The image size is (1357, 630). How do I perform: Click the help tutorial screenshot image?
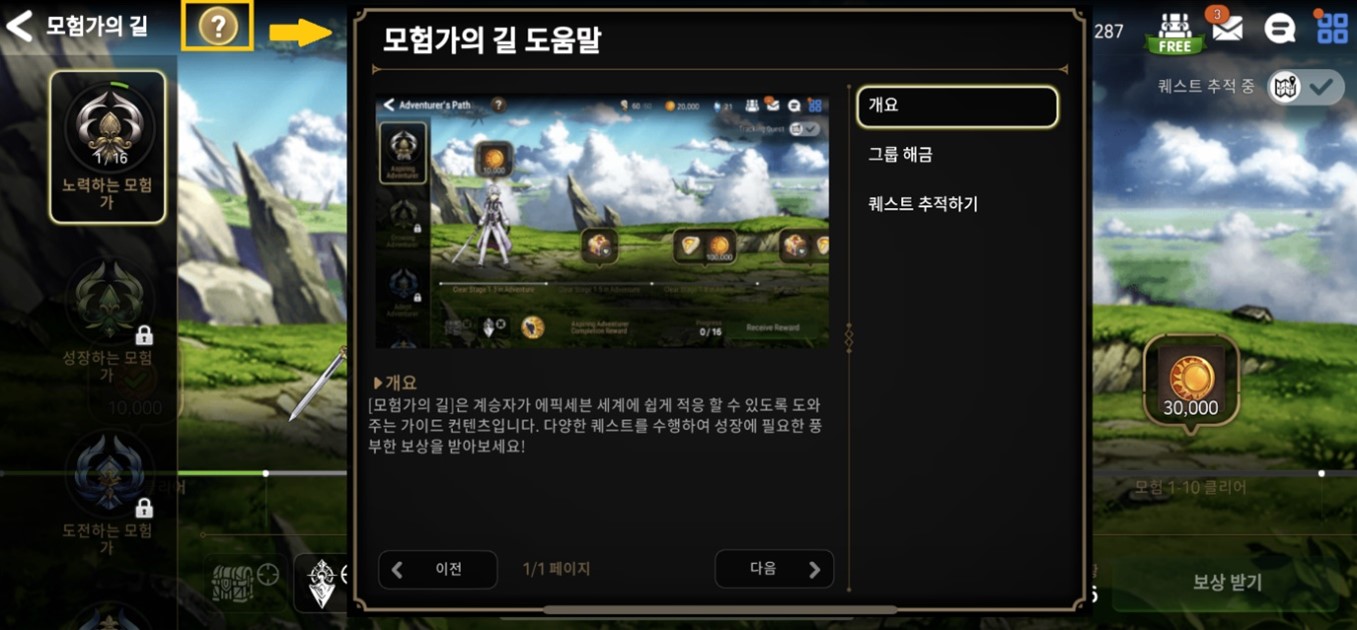point(602,221)
